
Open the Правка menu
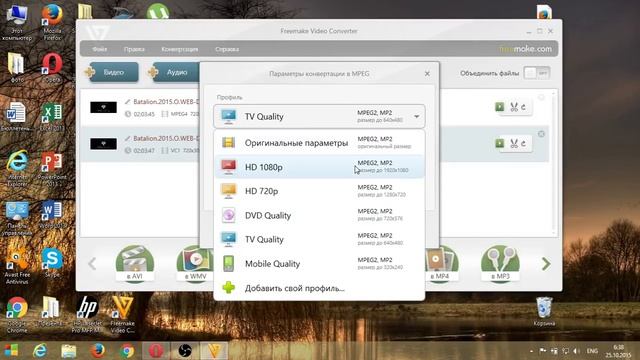134,49
